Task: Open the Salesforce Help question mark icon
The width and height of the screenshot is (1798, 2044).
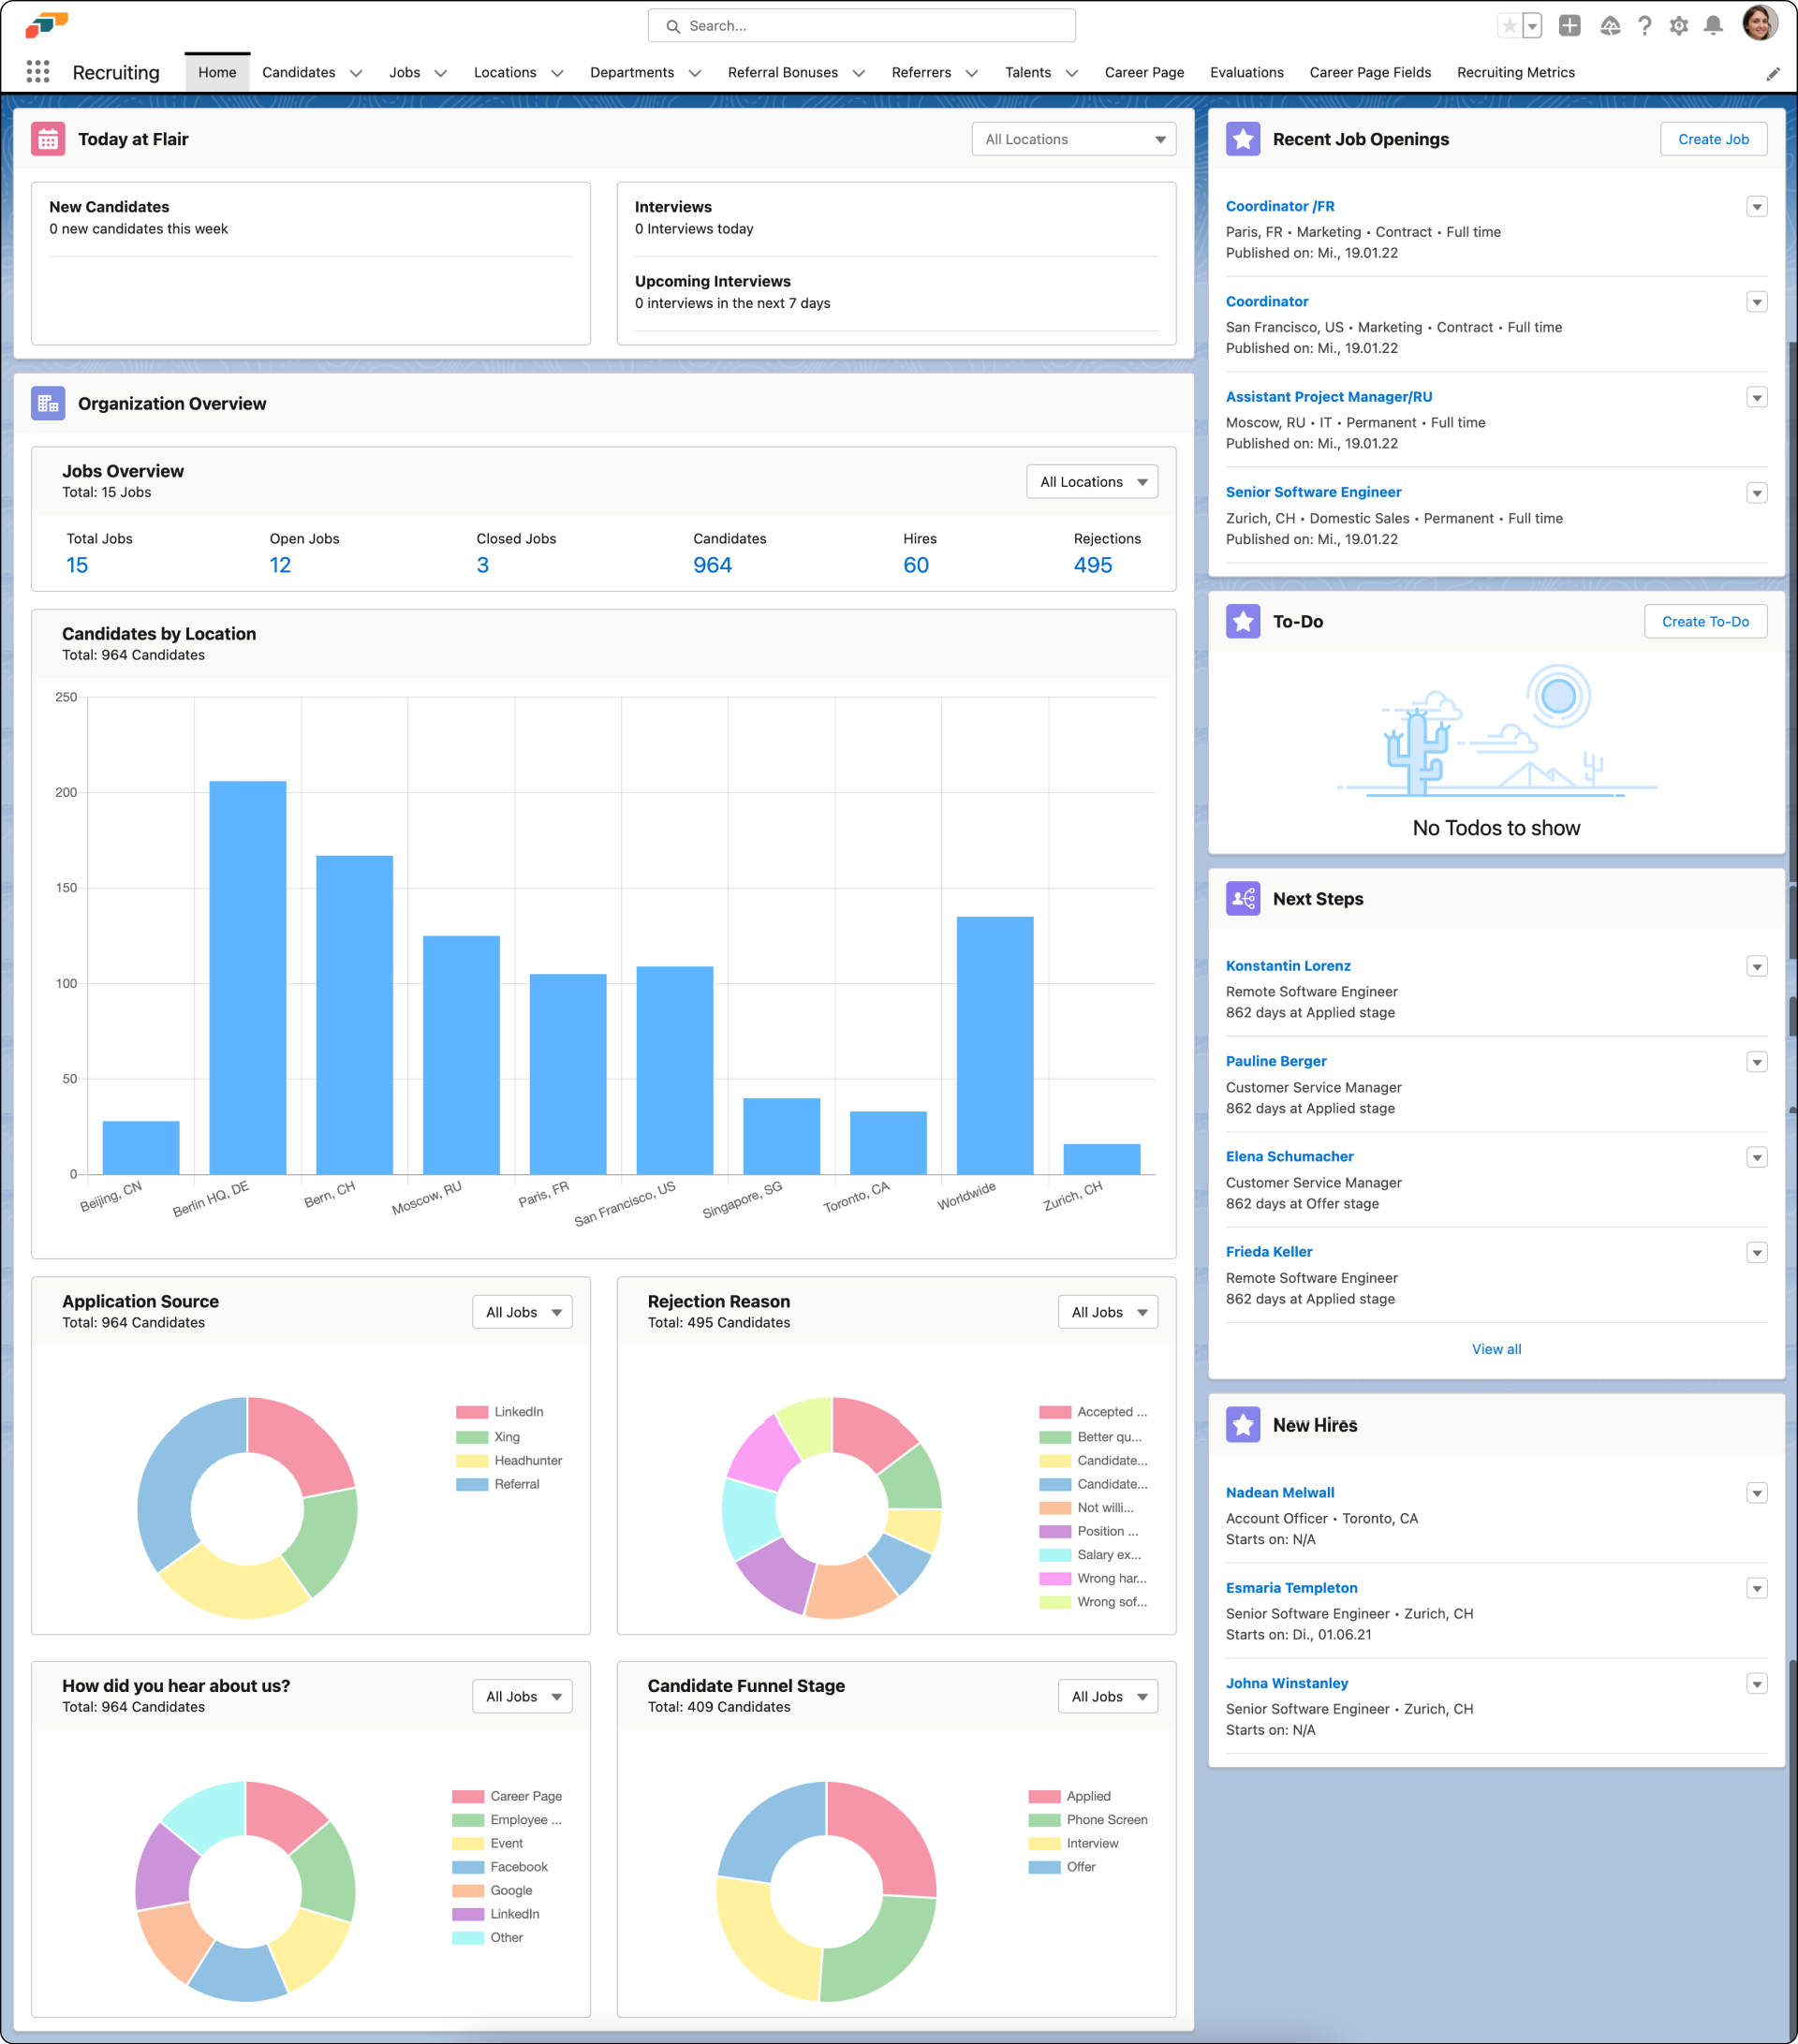Action: click(1645, 26)
